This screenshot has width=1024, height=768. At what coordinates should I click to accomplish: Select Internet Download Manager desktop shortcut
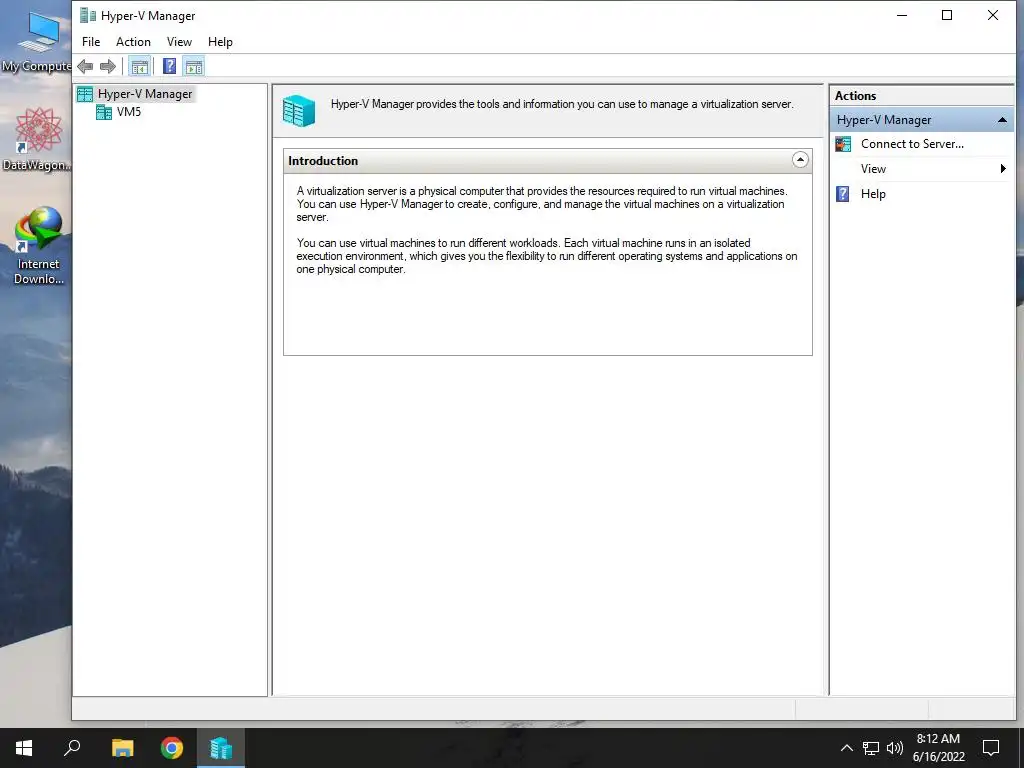[38, 246]
